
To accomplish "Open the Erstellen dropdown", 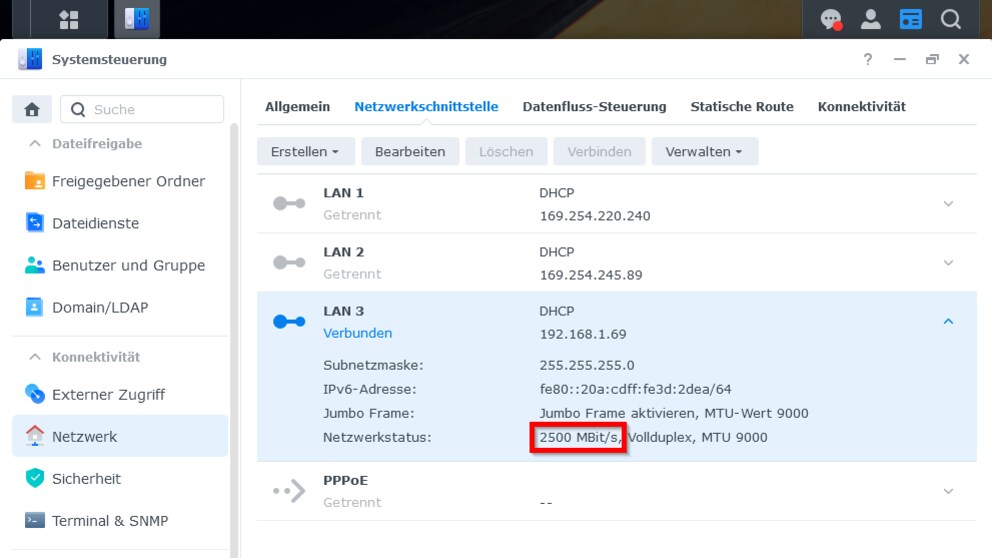I will coord(306,152).
